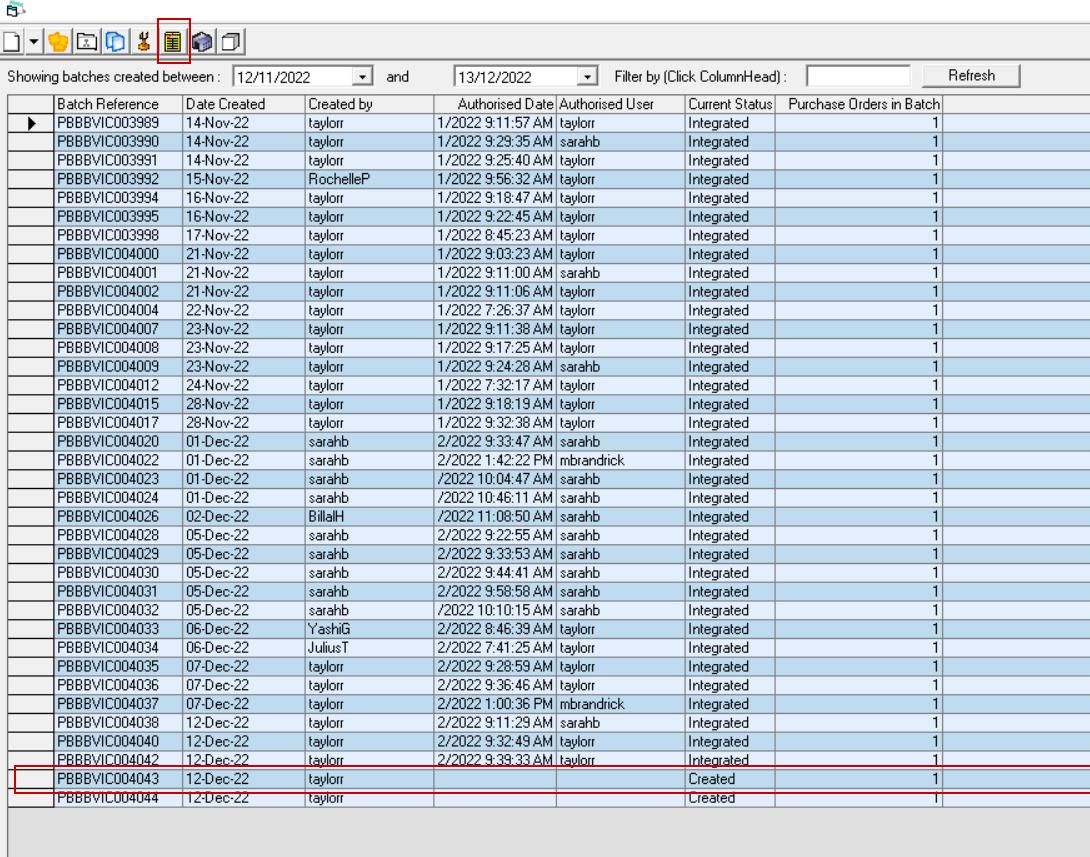This screenshot has width=1090, height=857.
Task: Select batch PBBBVIC004038
Action: point(118,724)
